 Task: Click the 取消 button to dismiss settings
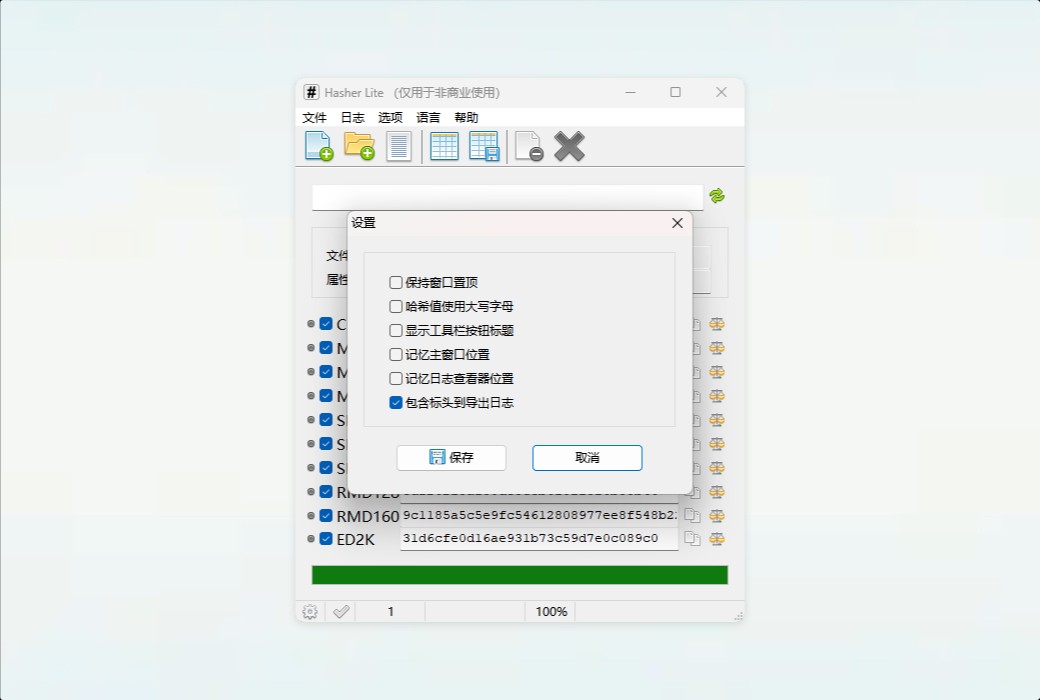588,458
